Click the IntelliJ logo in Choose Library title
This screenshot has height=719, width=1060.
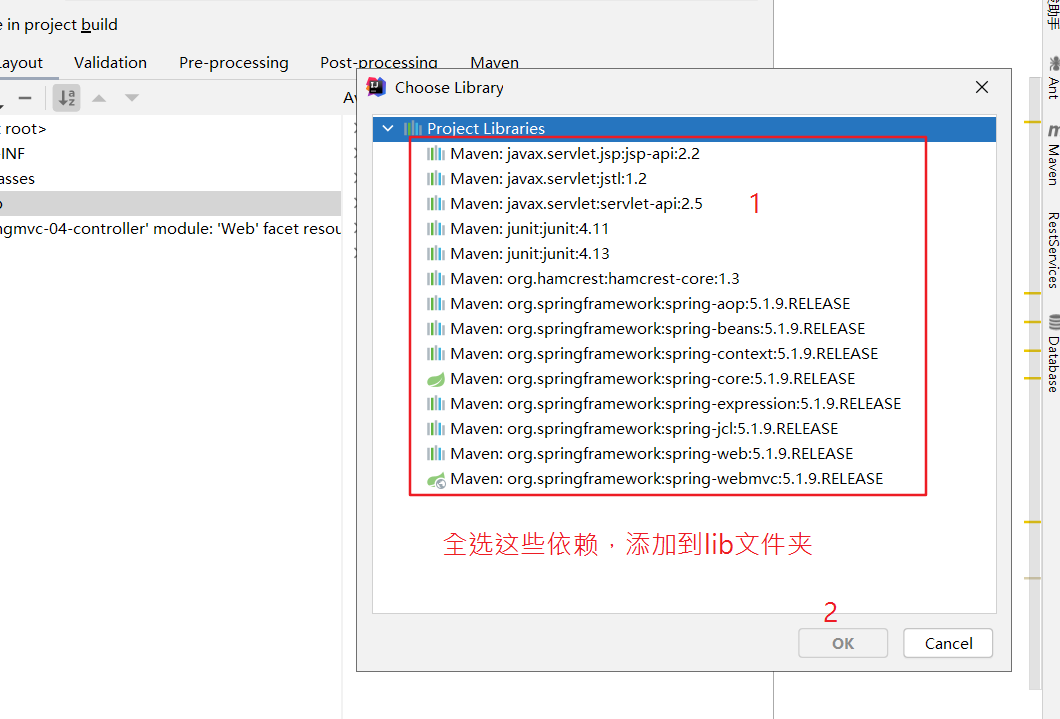(x=376, y=87)
